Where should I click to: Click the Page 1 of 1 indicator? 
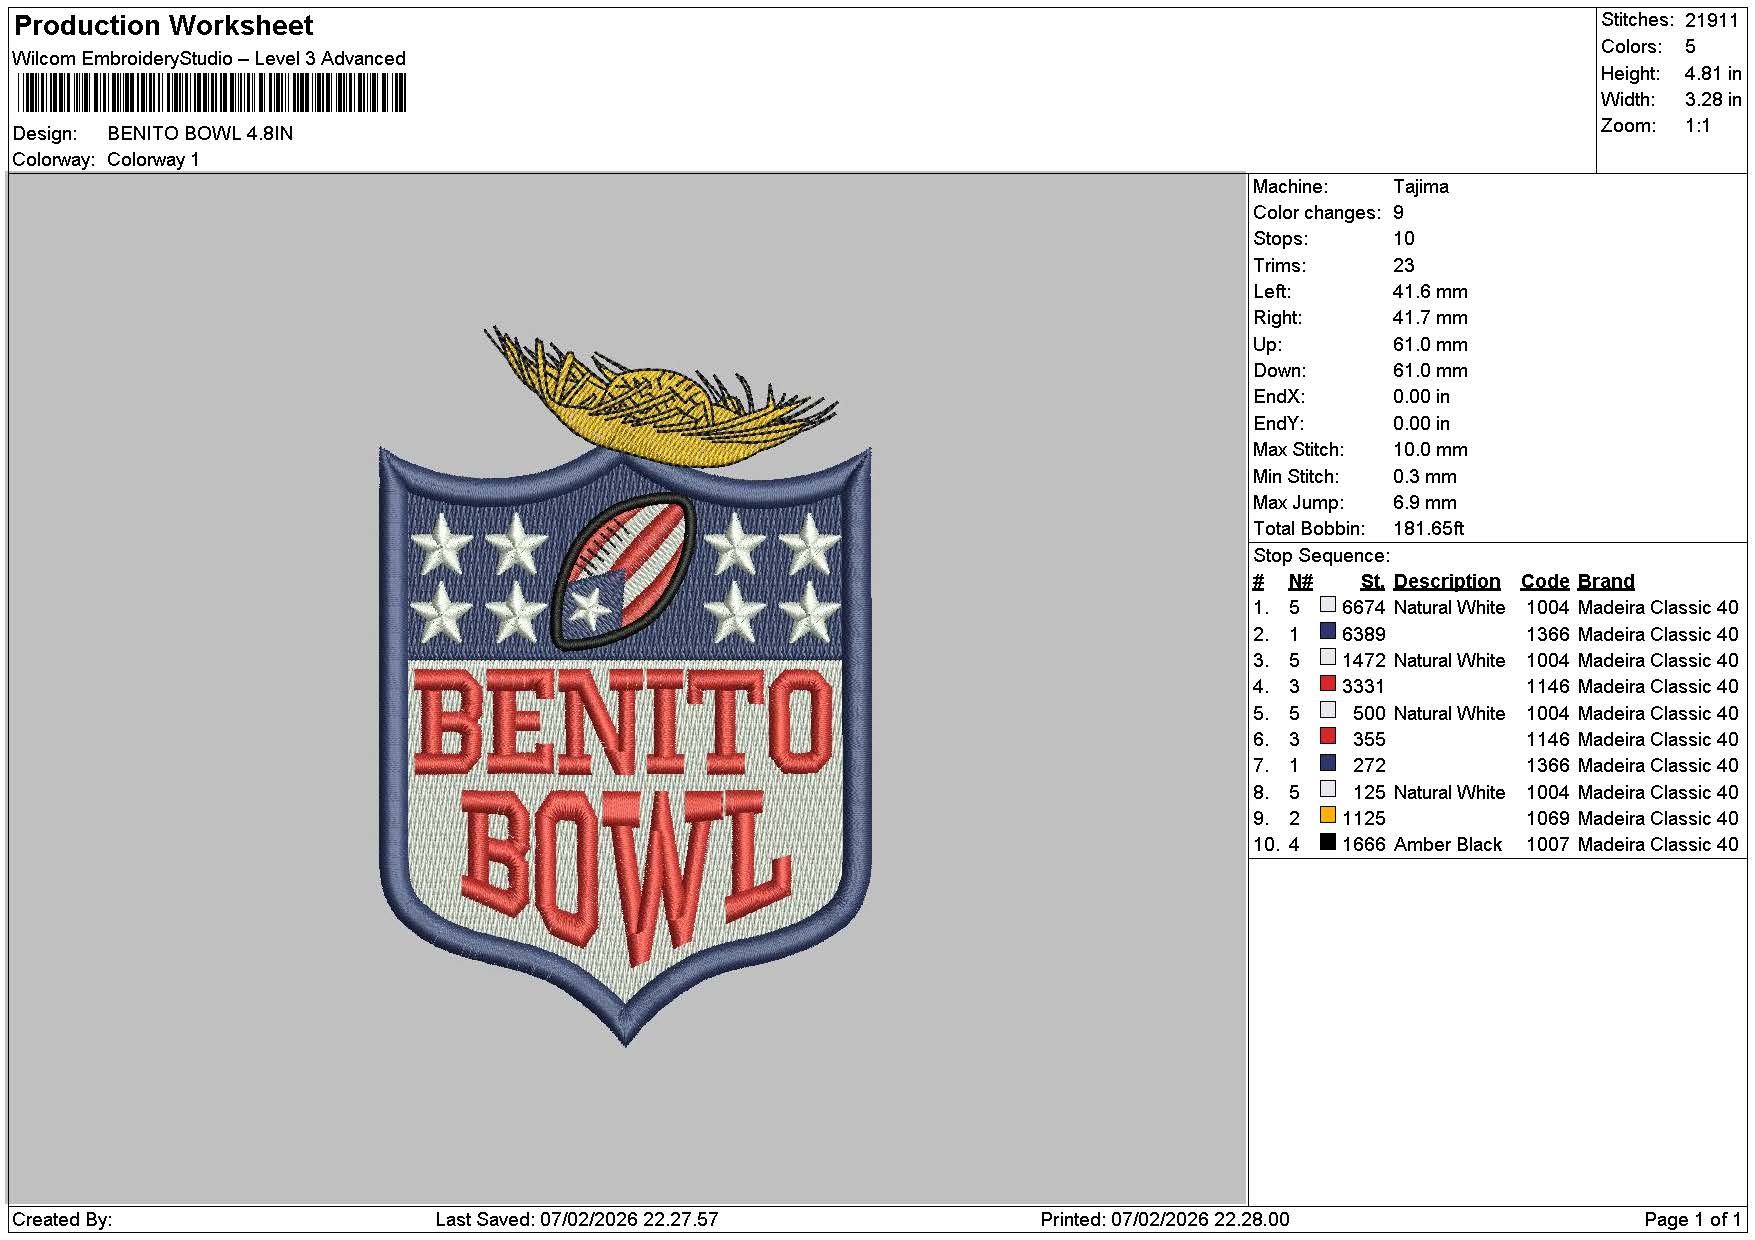(x=1692, y=1219)
